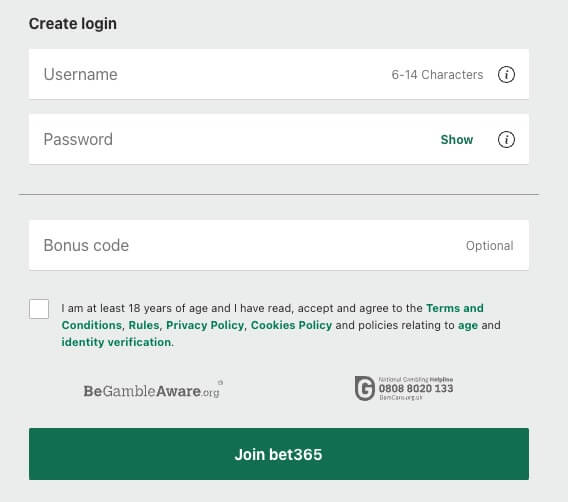Viewport: 568px width, 502px height.
Task: Open the Rules link
Action: pos(144,325)
